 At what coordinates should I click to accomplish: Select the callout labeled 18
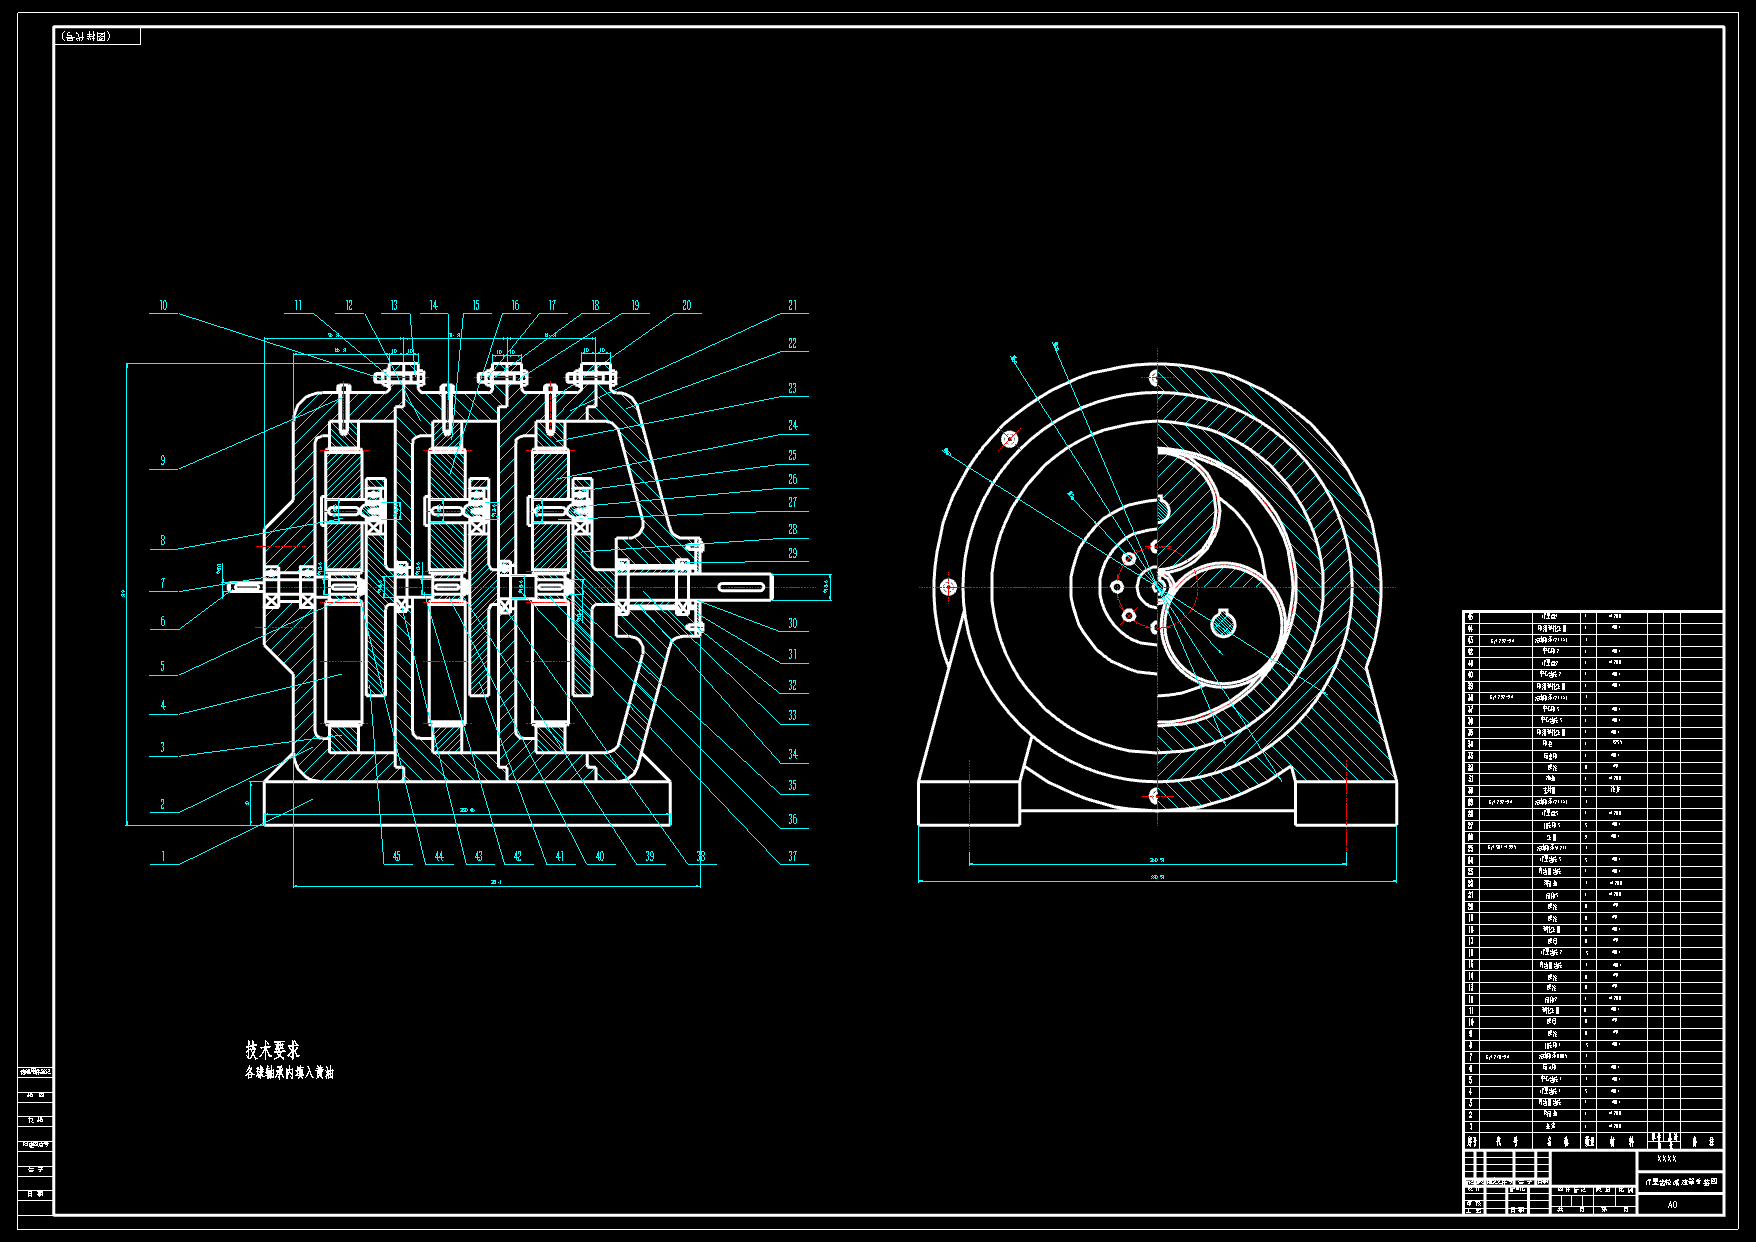coord(595,306)
